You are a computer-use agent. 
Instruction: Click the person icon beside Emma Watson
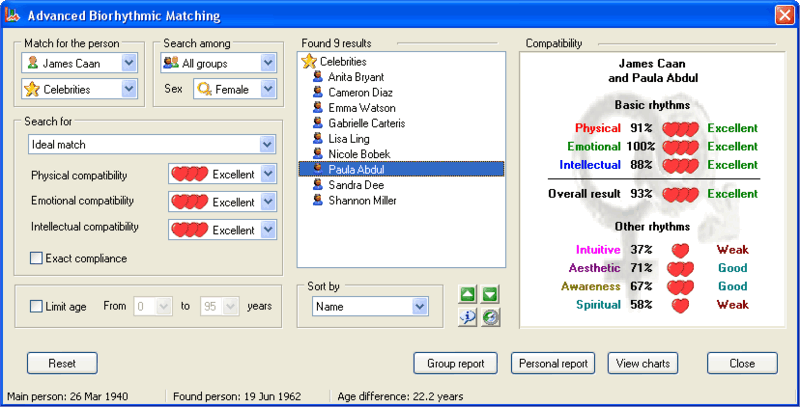tap(318, 108)
